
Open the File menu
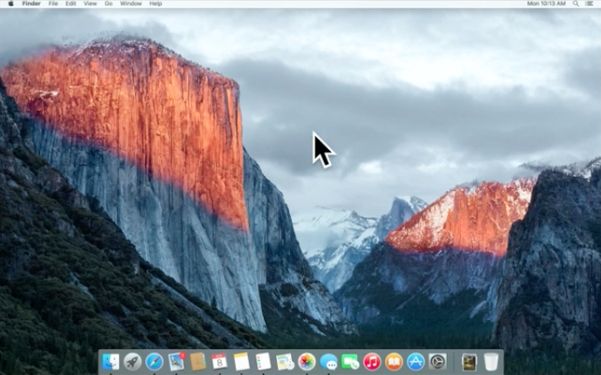point(53,3)
